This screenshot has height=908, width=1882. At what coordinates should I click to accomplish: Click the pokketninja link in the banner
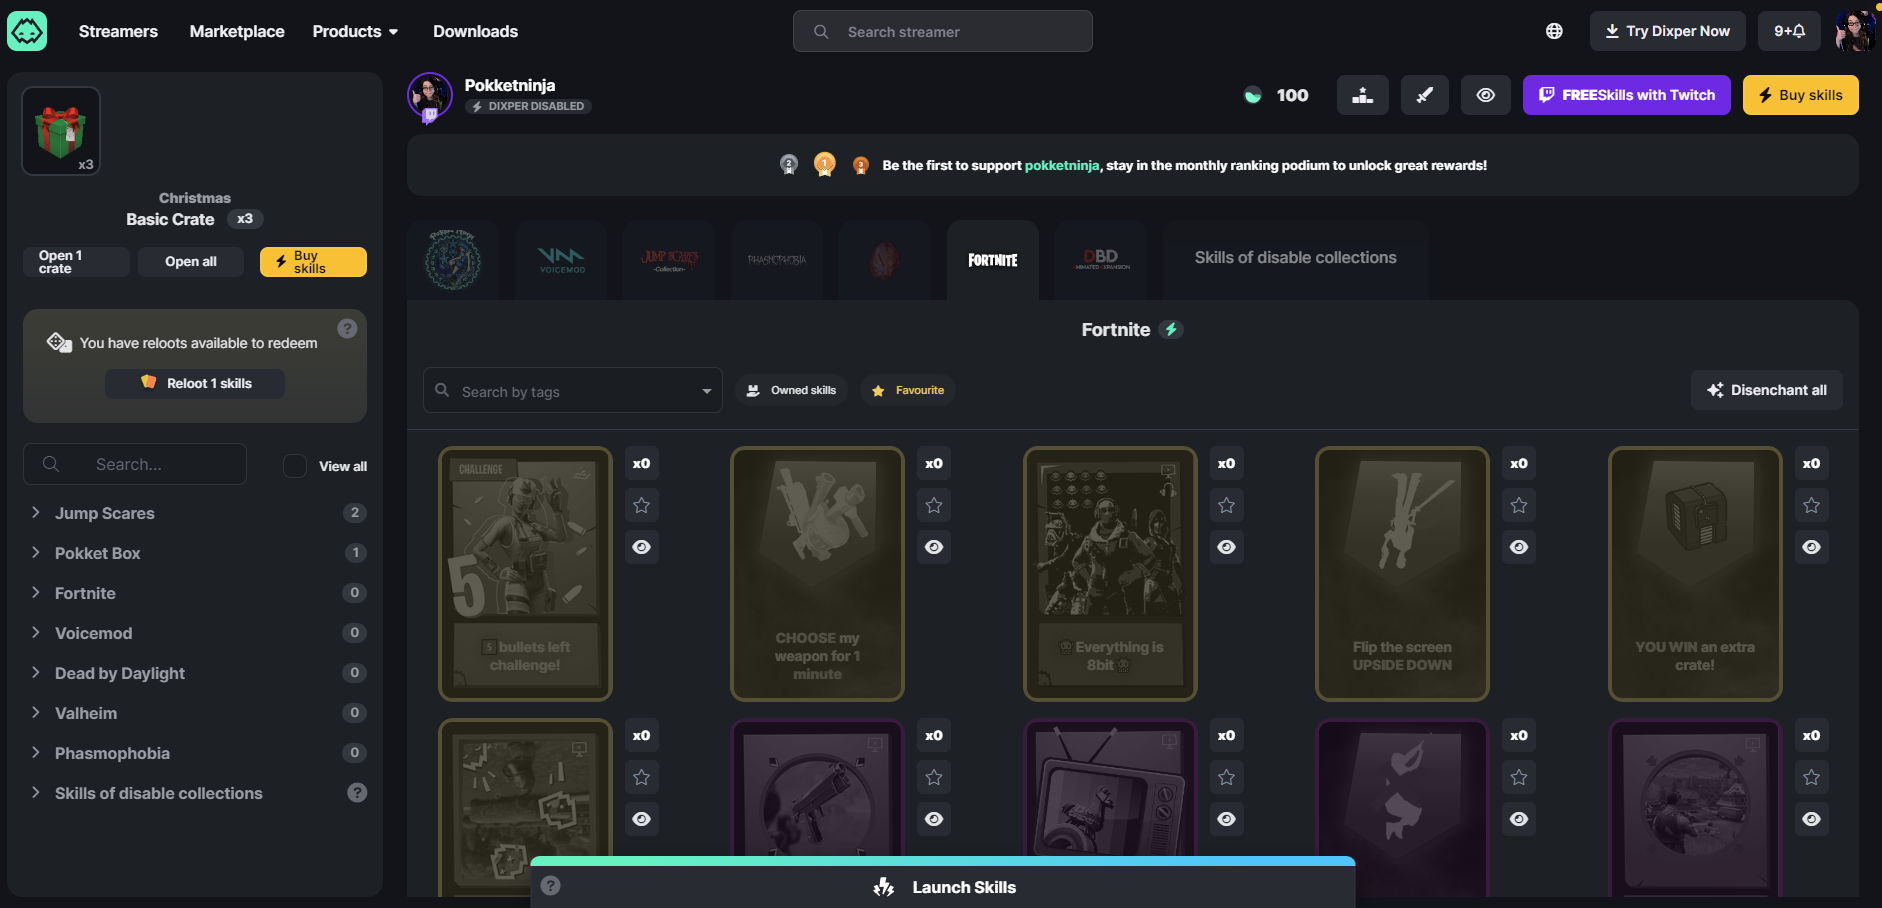tap(1062, 166)
